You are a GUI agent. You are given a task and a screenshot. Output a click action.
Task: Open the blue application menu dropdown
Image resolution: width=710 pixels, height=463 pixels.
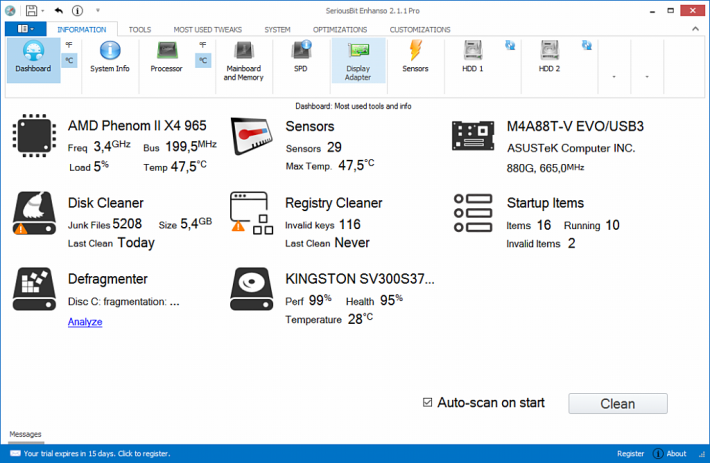25,29
